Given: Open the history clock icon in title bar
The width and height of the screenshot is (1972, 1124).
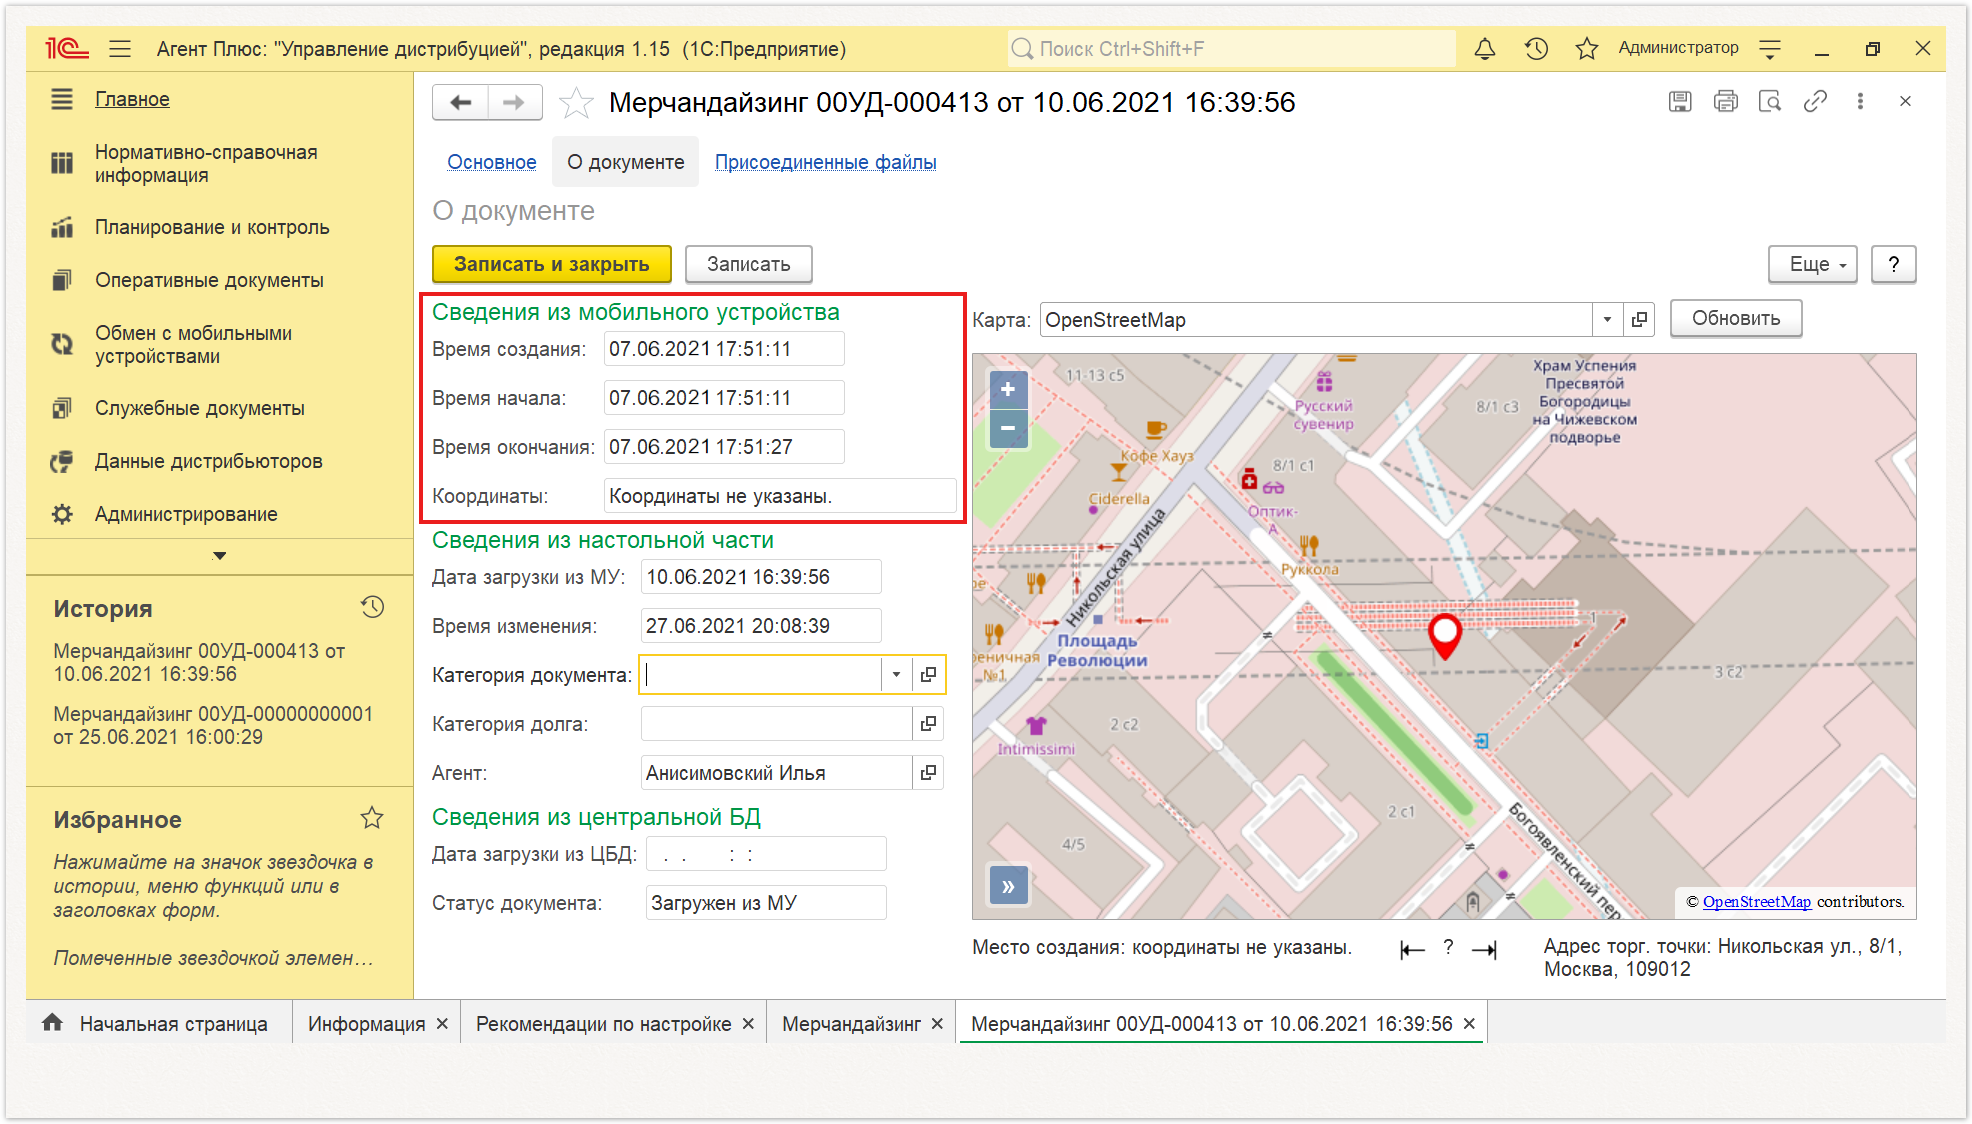Looking at the screenshot, I should pos(1536,49).
